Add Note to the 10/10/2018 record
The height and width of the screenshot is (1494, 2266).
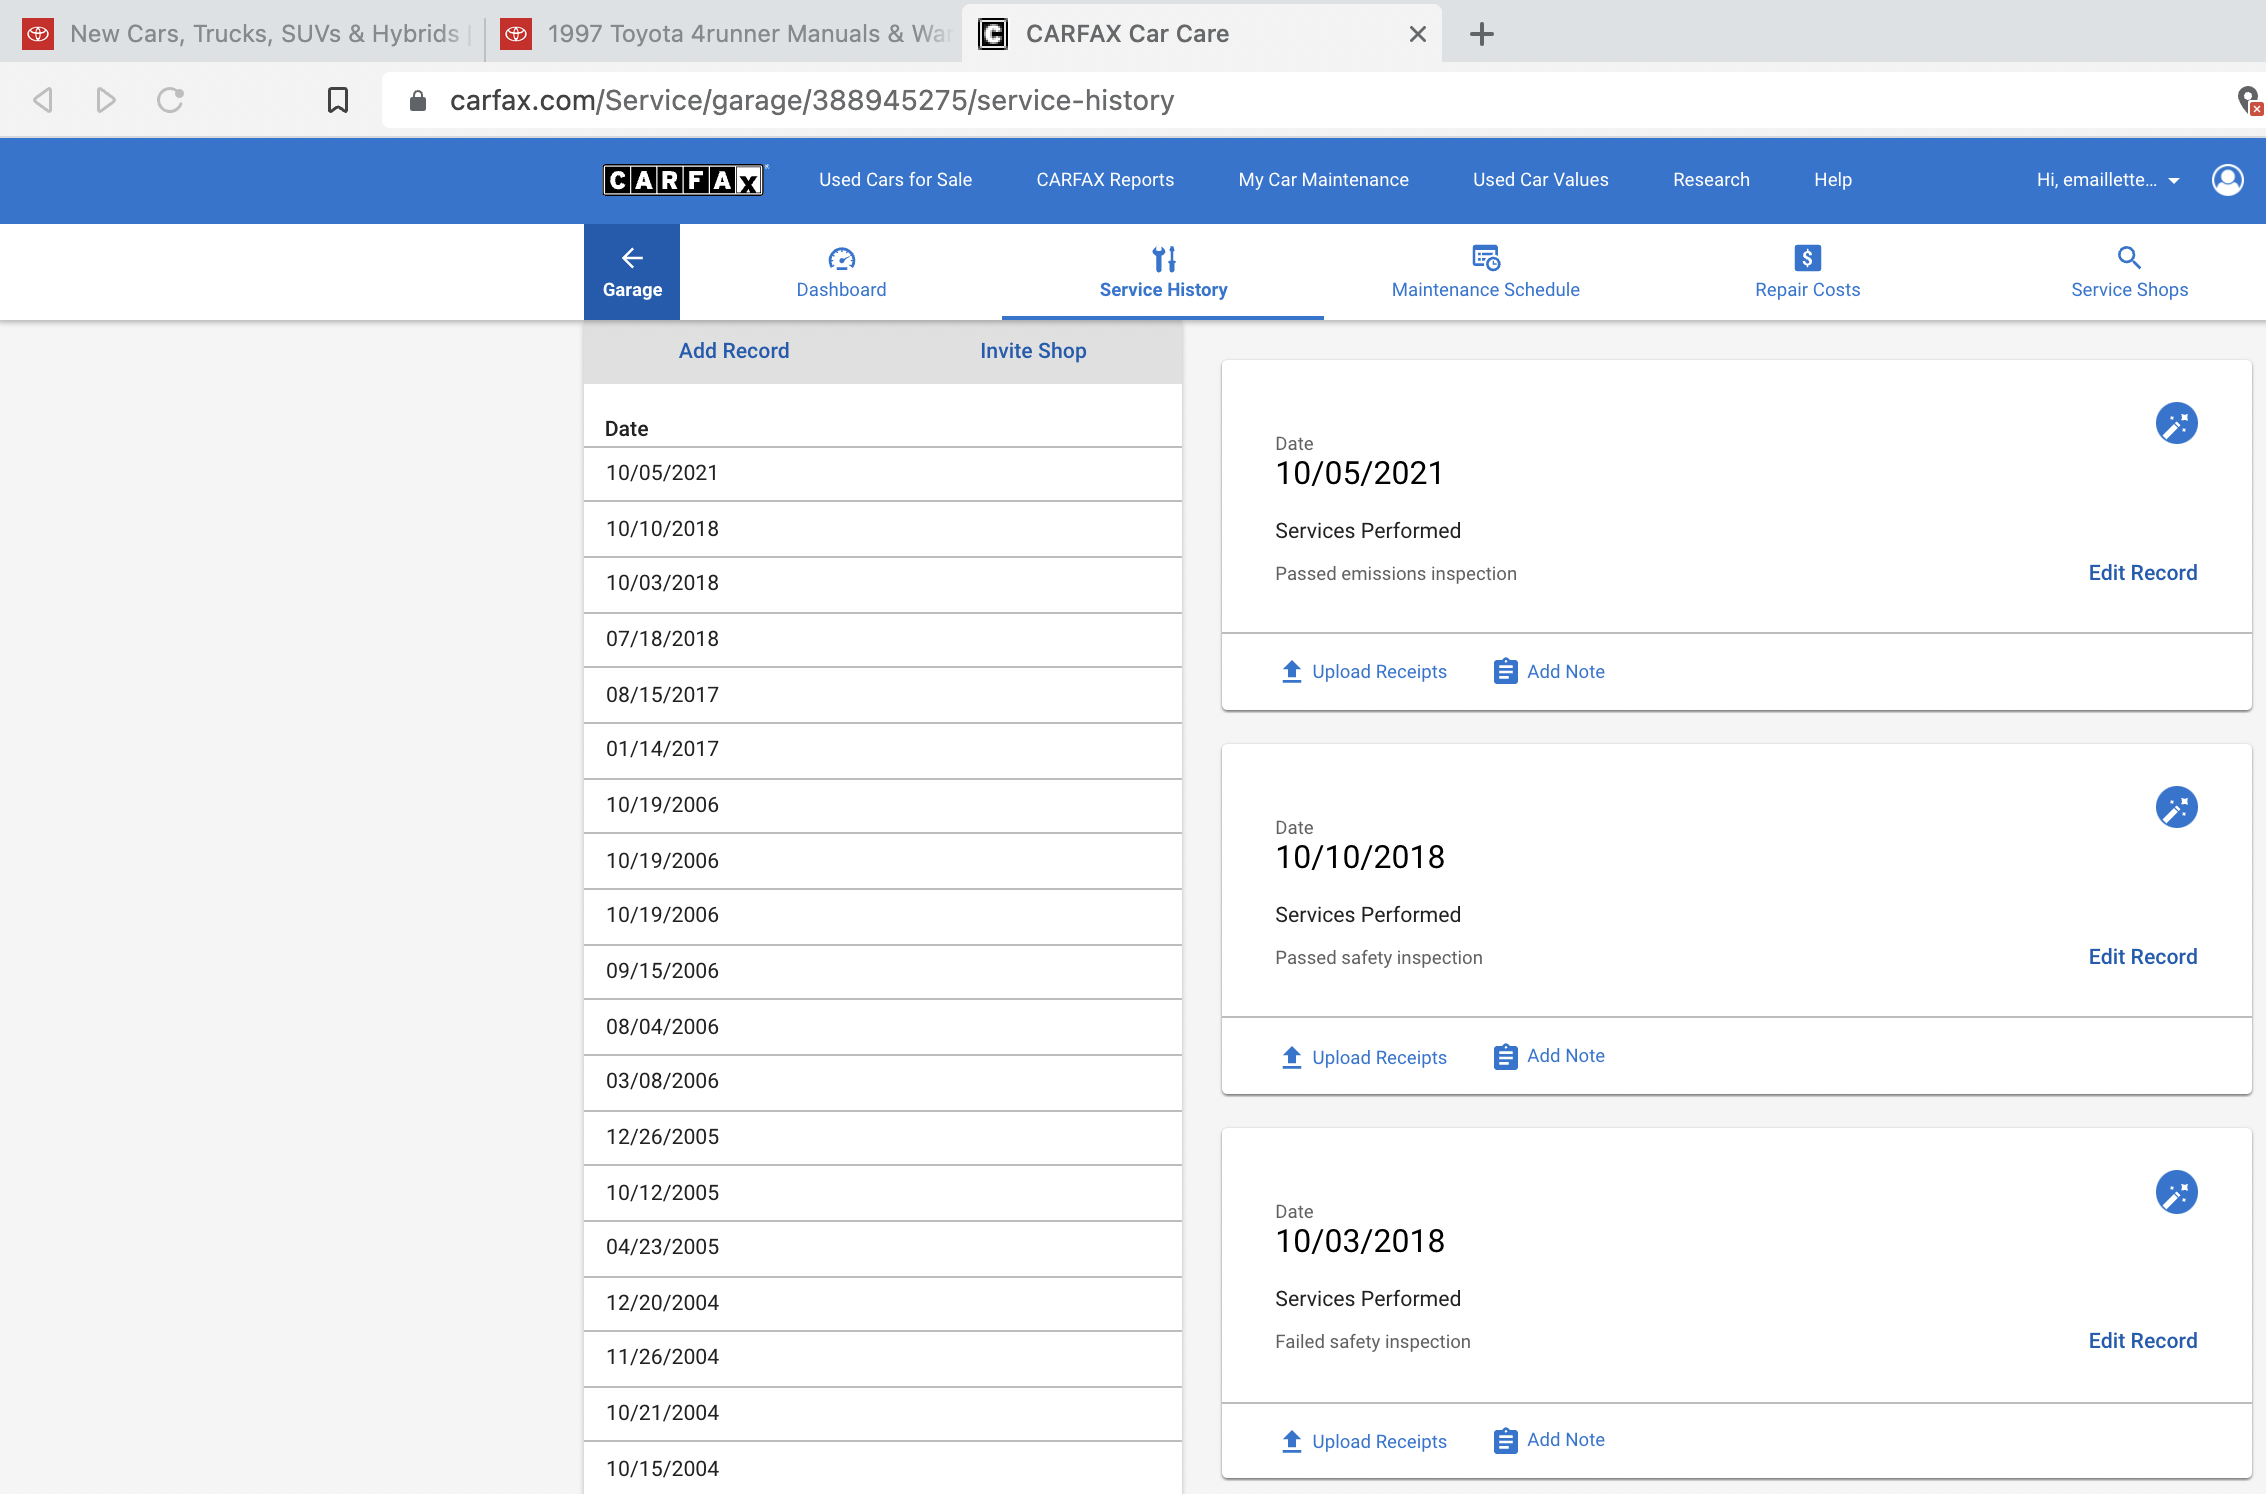[1549, 1056]
